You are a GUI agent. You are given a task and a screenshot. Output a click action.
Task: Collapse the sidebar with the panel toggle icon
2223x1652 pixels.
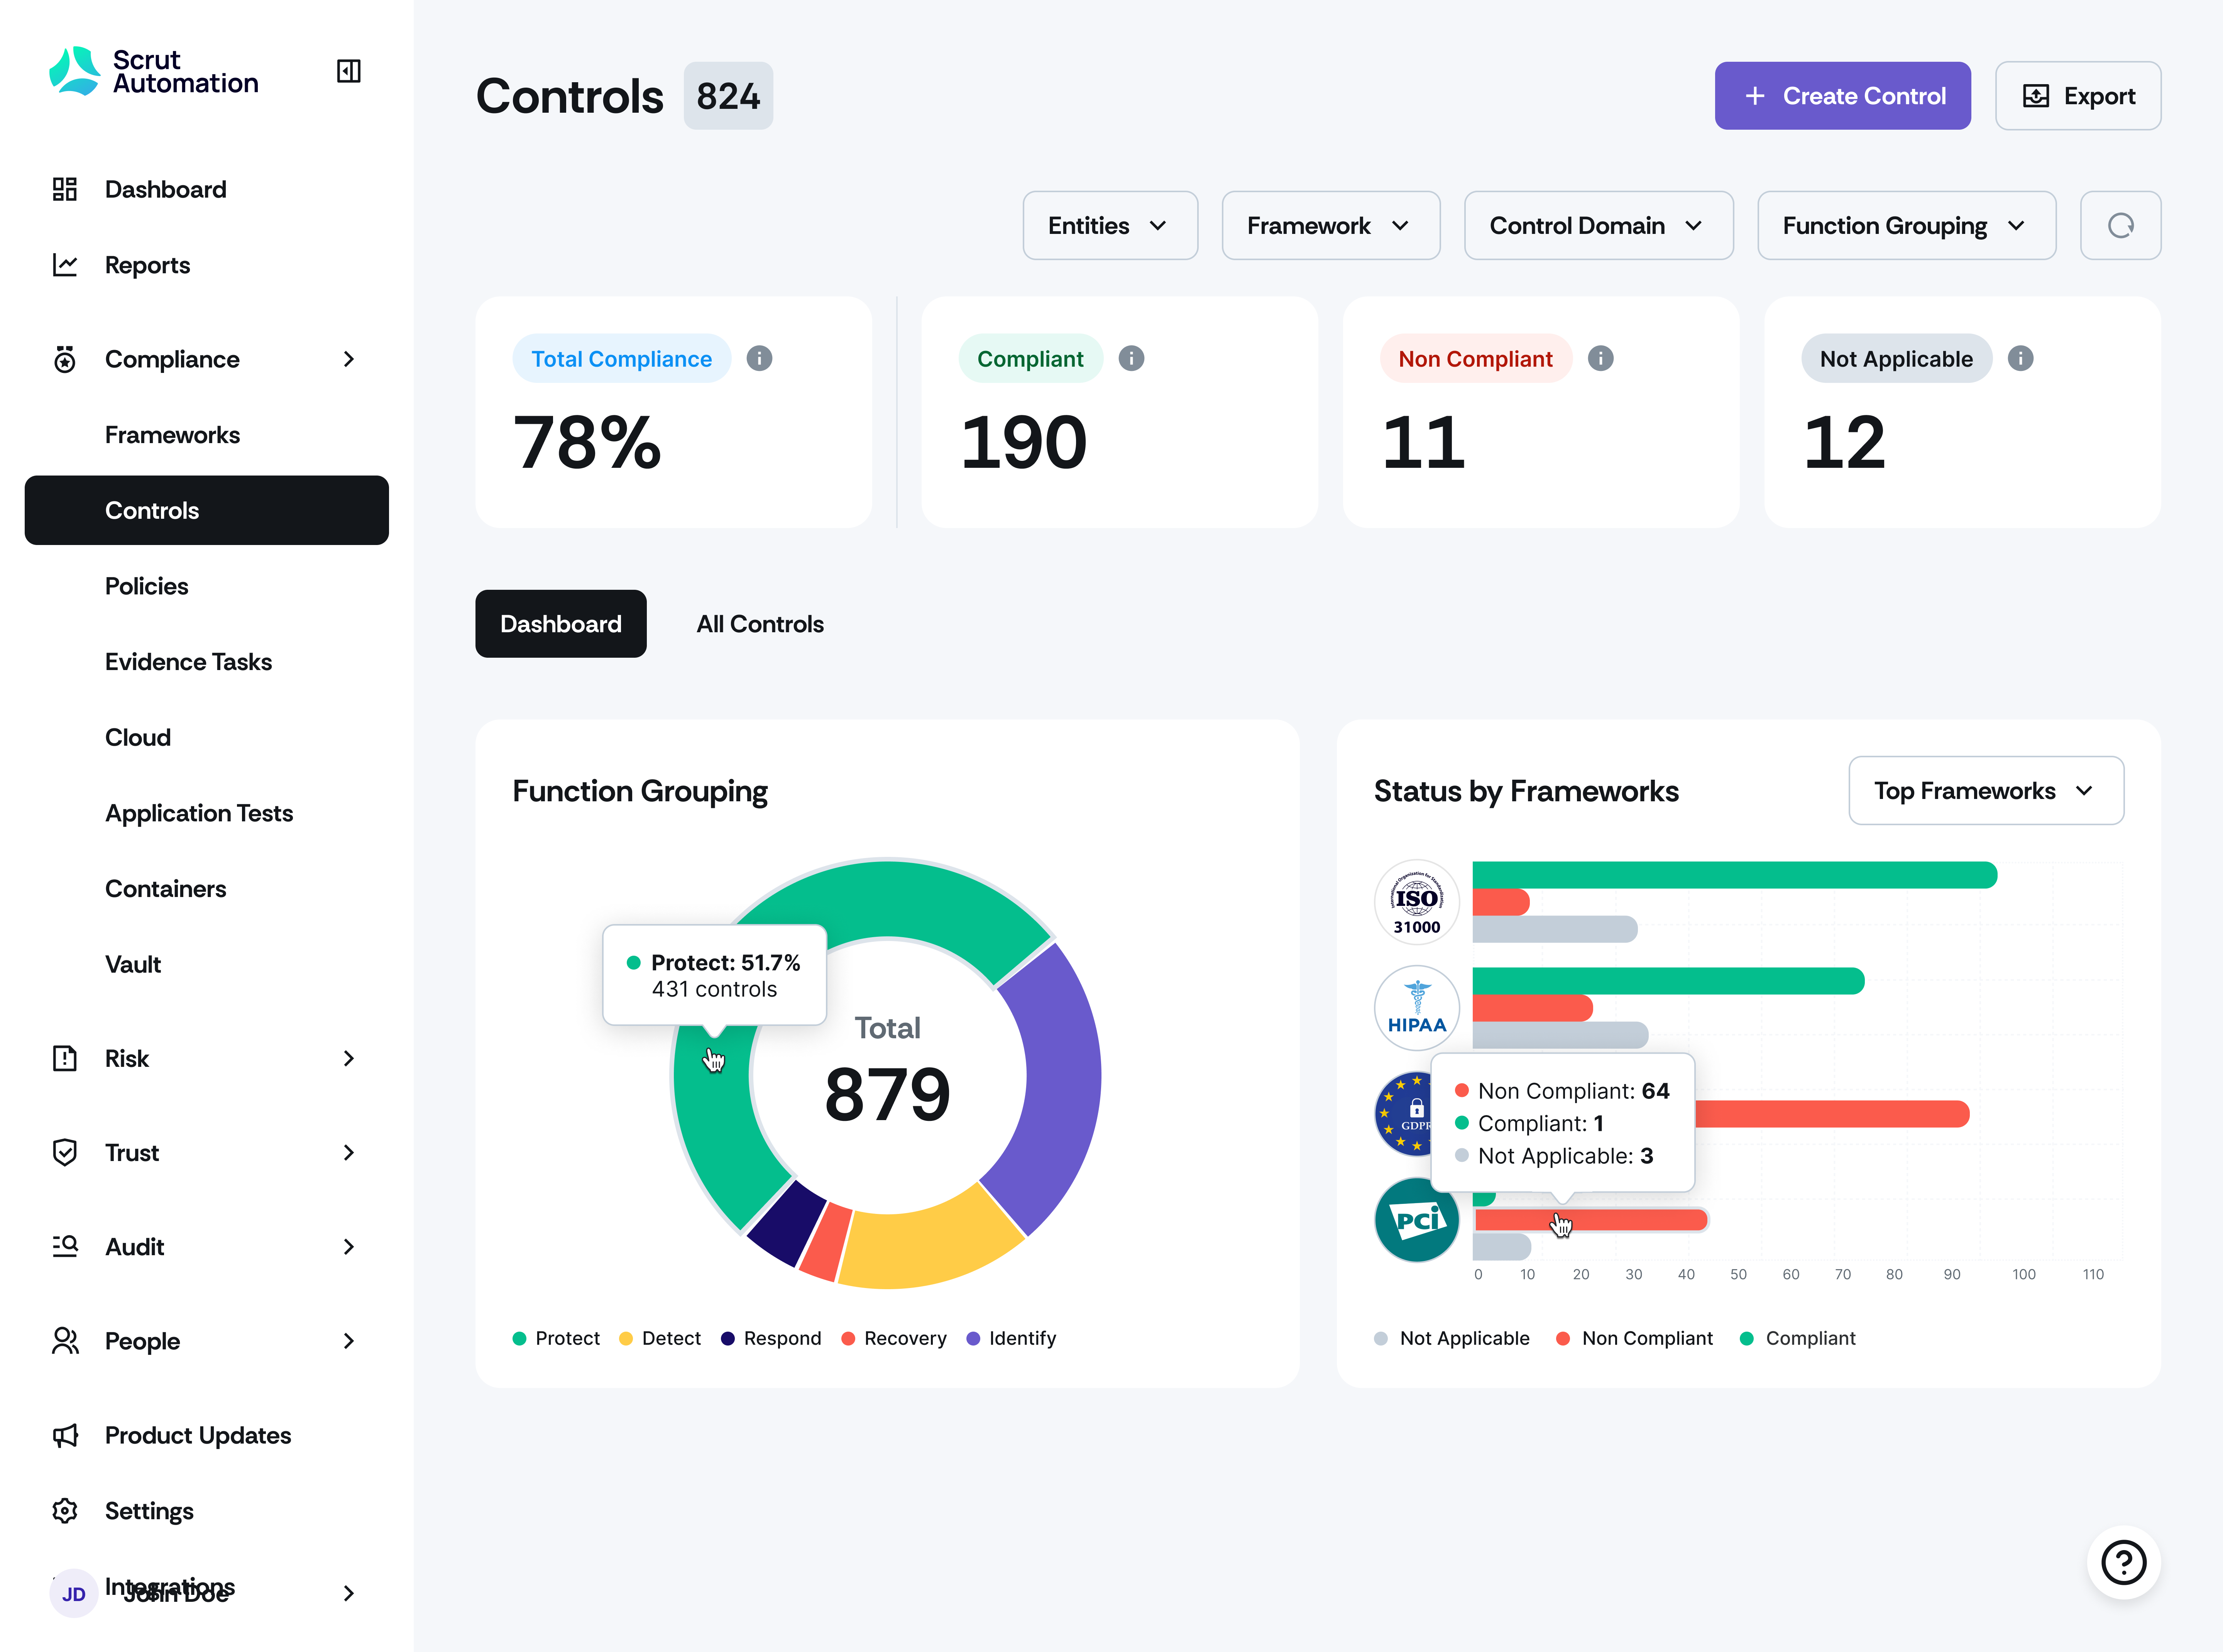(348, 71)
